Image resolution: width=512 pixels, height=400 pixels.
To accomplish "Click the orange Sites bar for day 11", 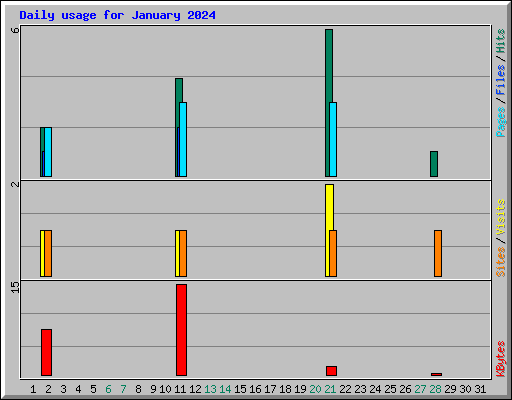I will click(x=183, y=253).
